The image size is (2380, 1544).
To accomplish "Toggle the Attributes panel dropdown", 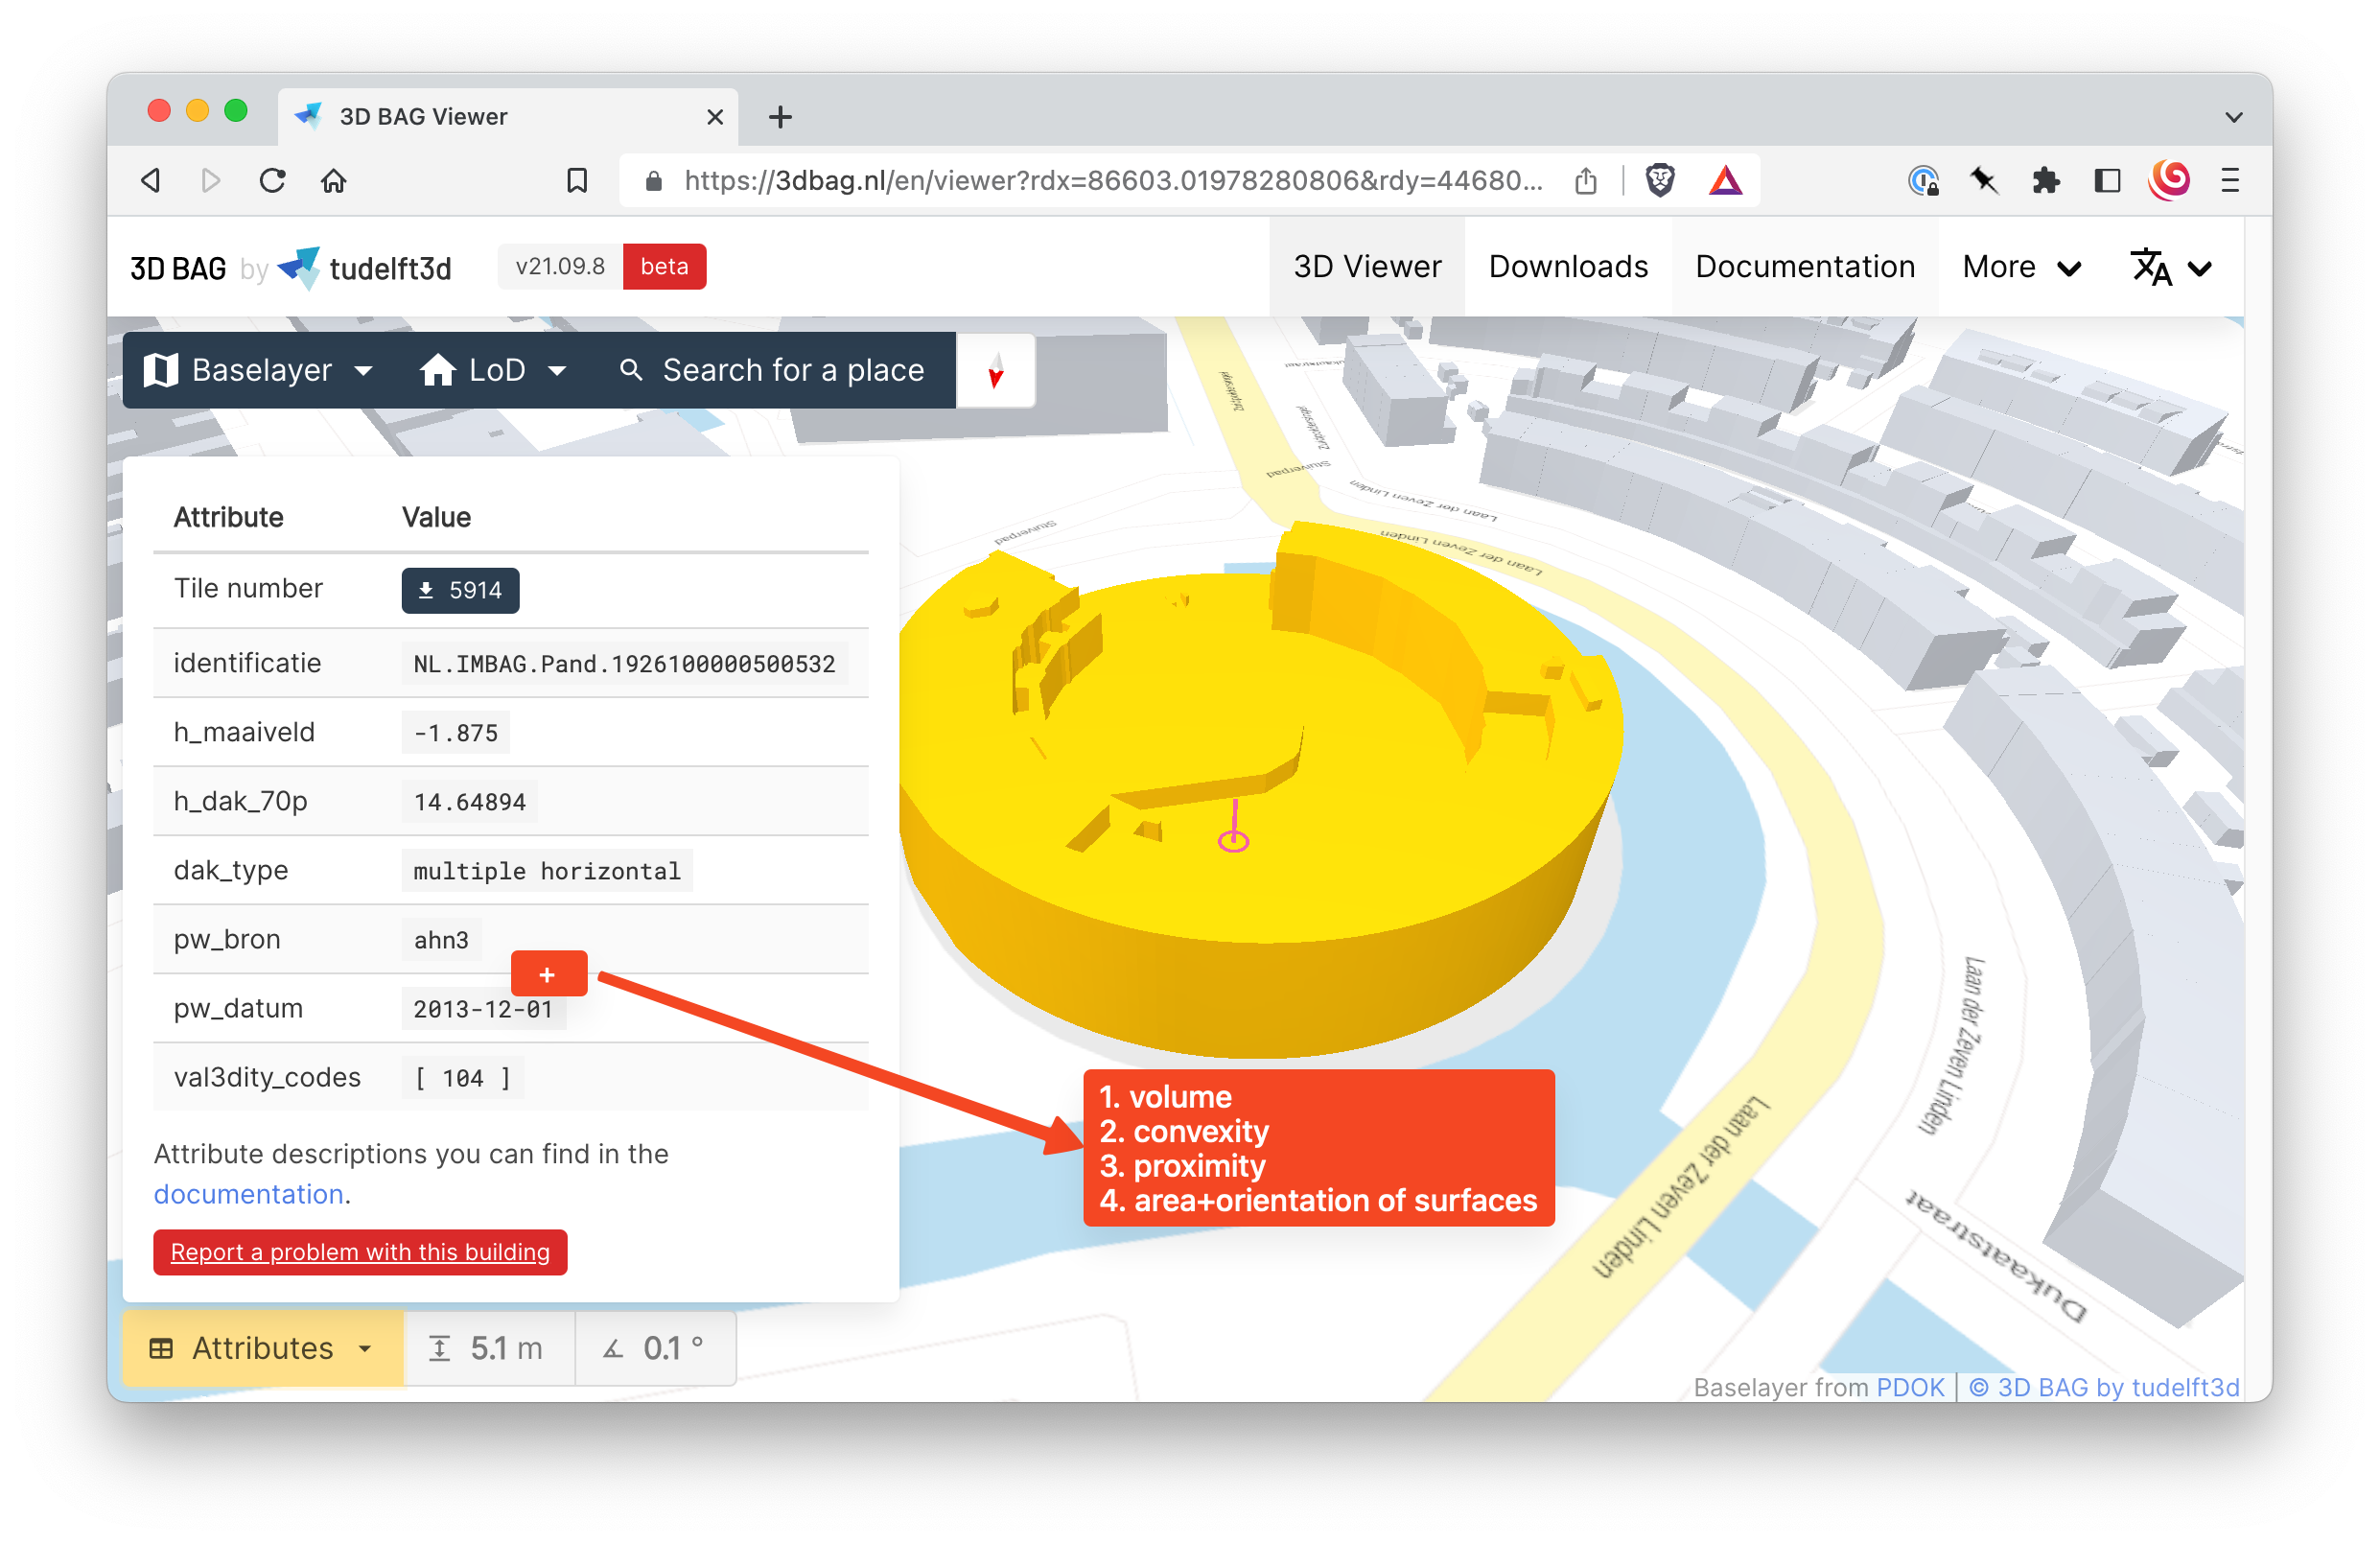I will pos(263,1349).
